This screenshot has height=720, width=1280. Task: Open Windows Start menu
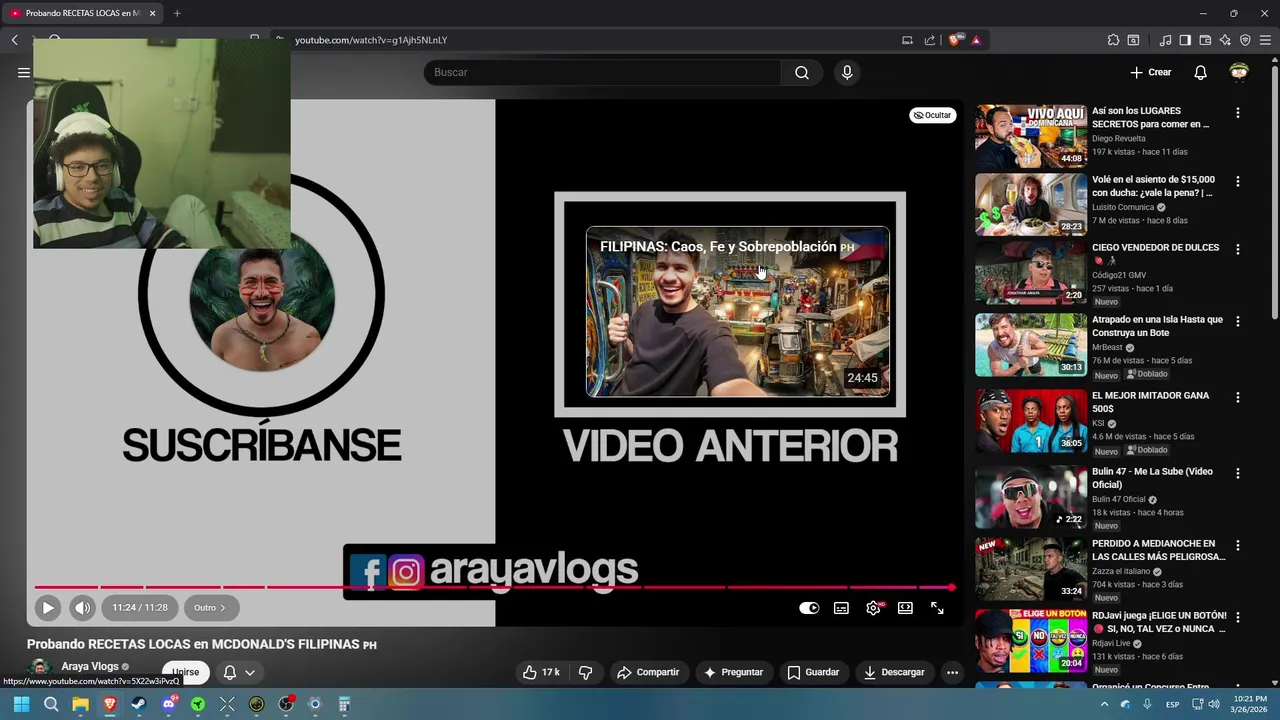pos(21,704)
